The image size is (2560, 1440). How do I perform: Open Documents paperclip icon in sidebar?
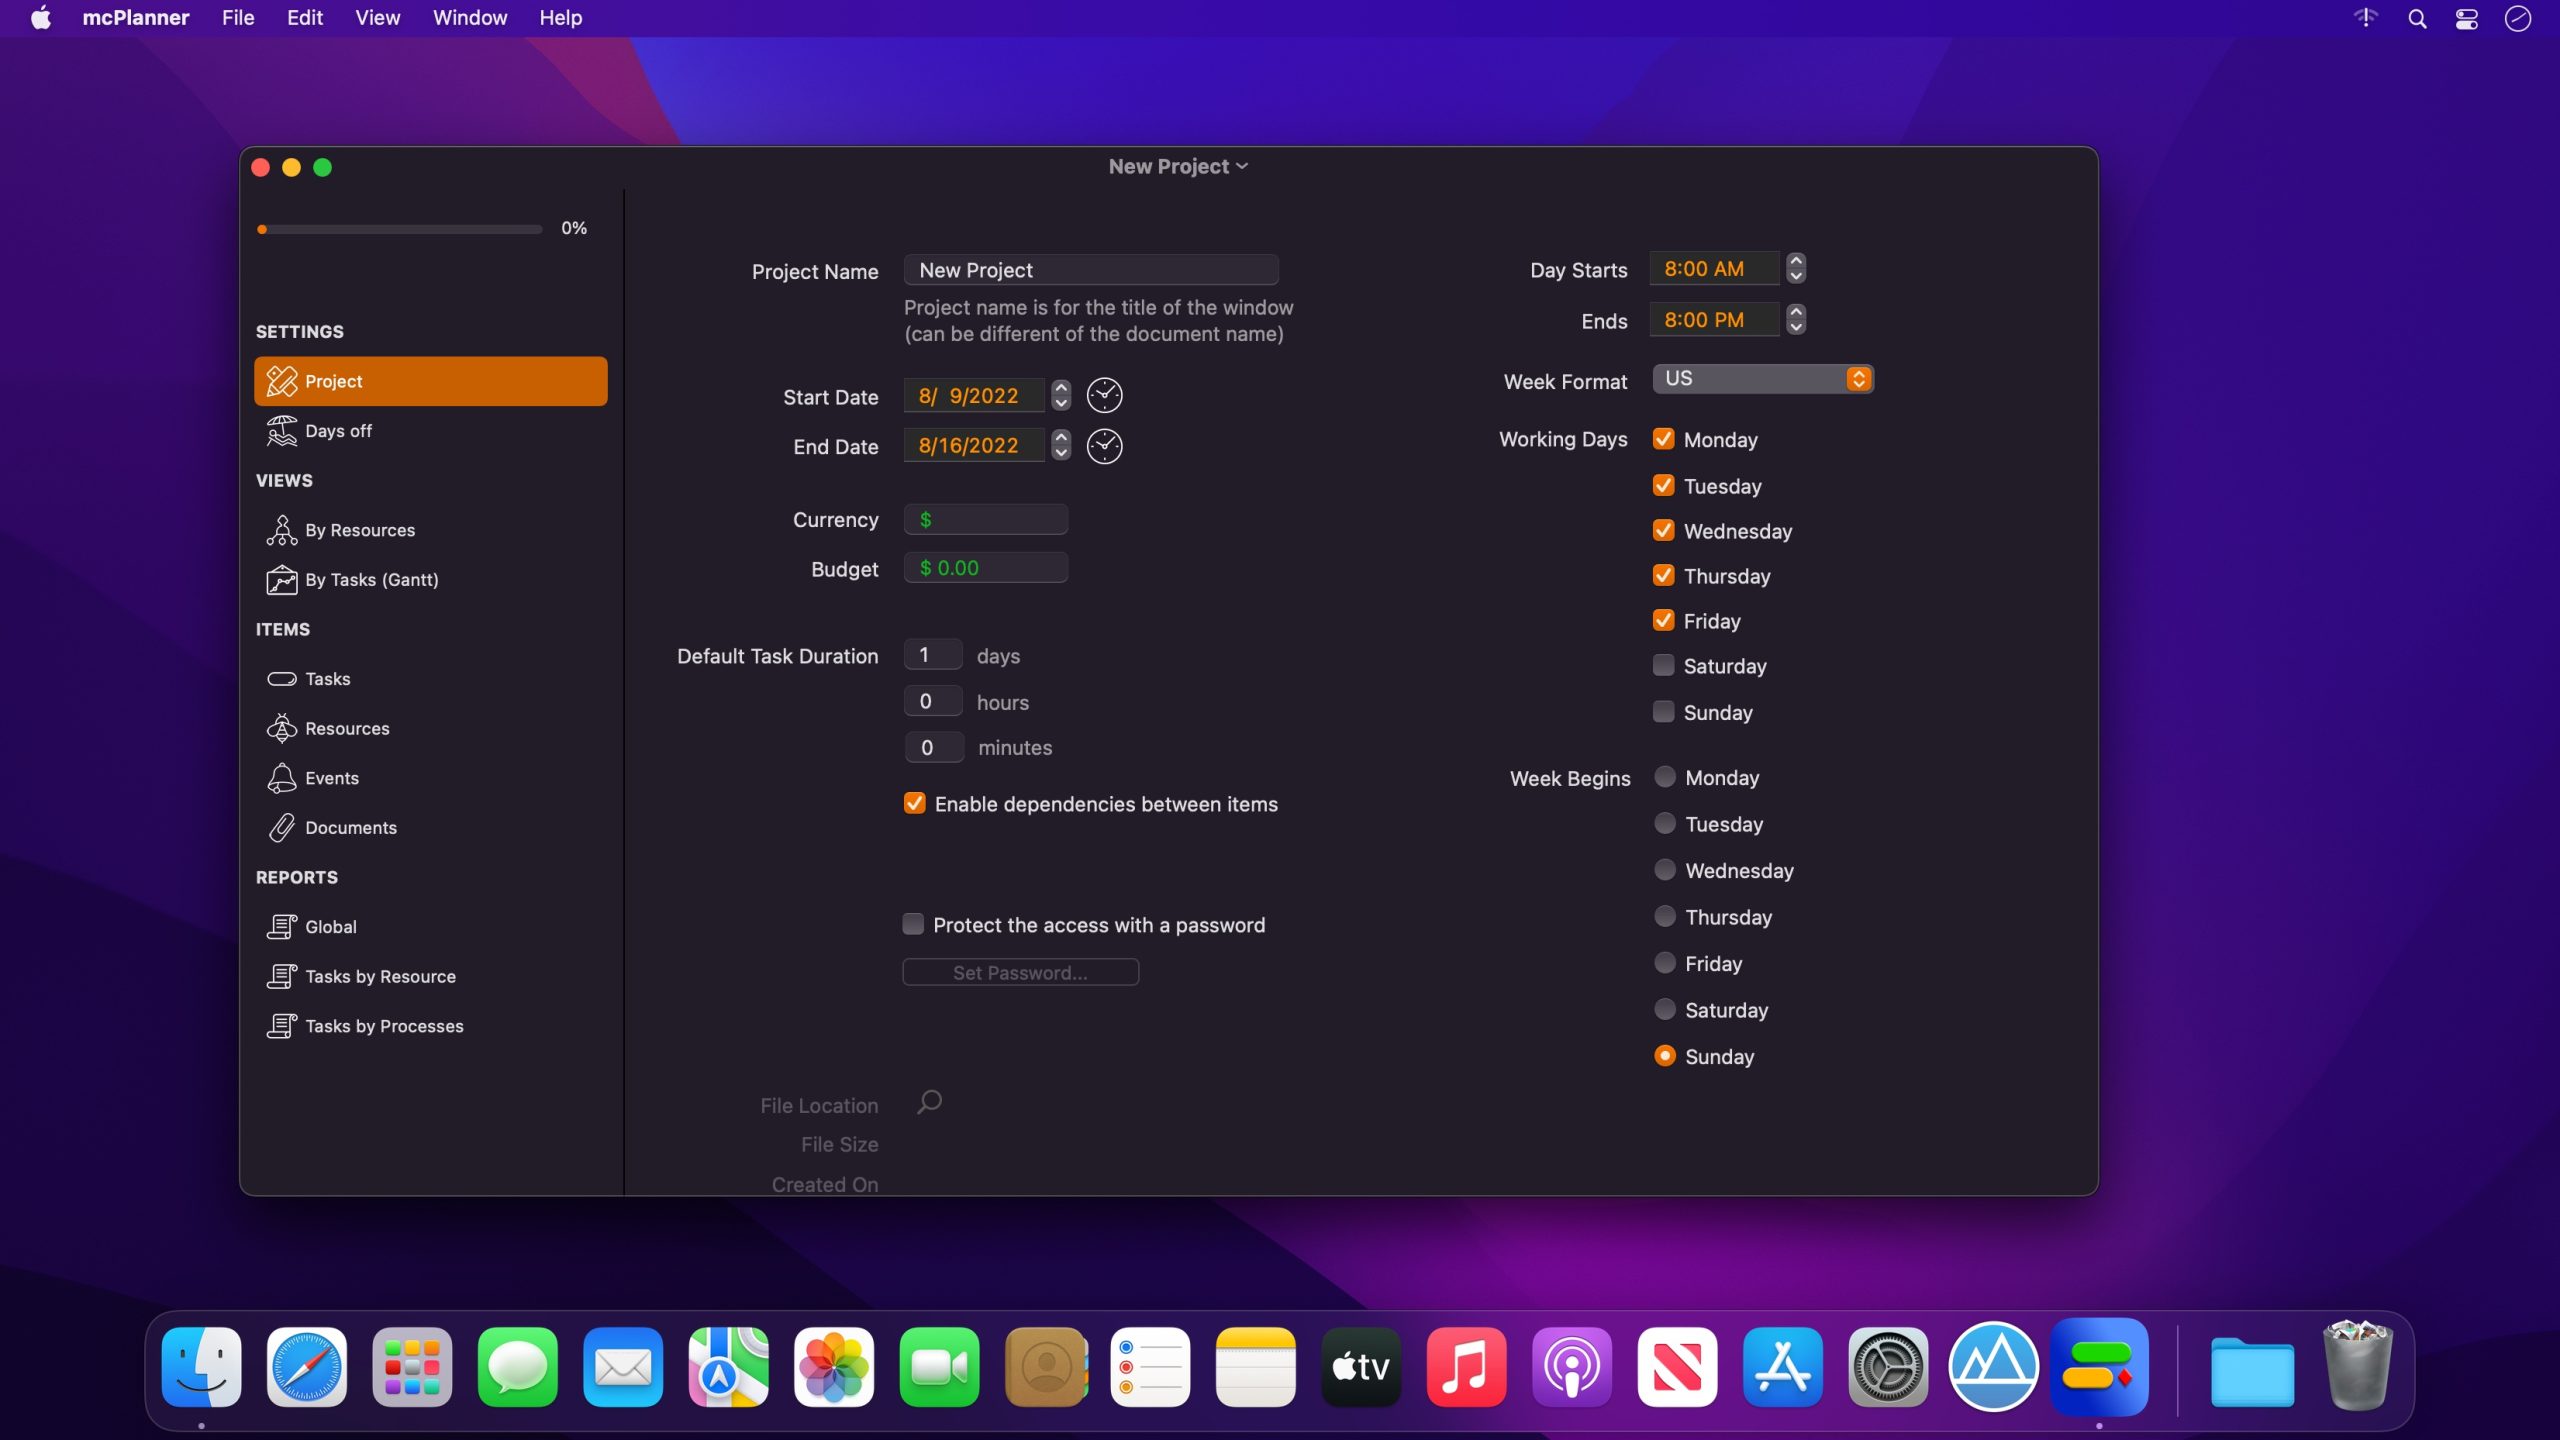(x=282, y=827)
